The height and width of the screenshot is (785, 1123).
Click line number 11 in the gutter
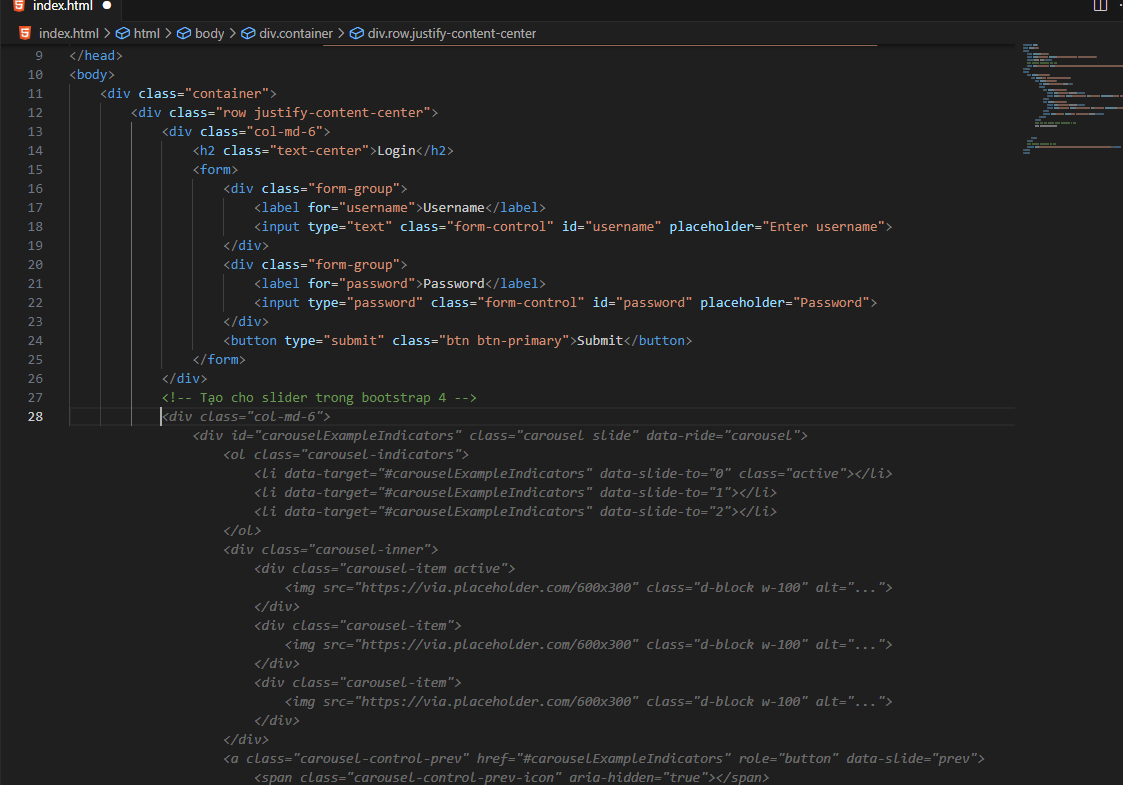(35, 94)
